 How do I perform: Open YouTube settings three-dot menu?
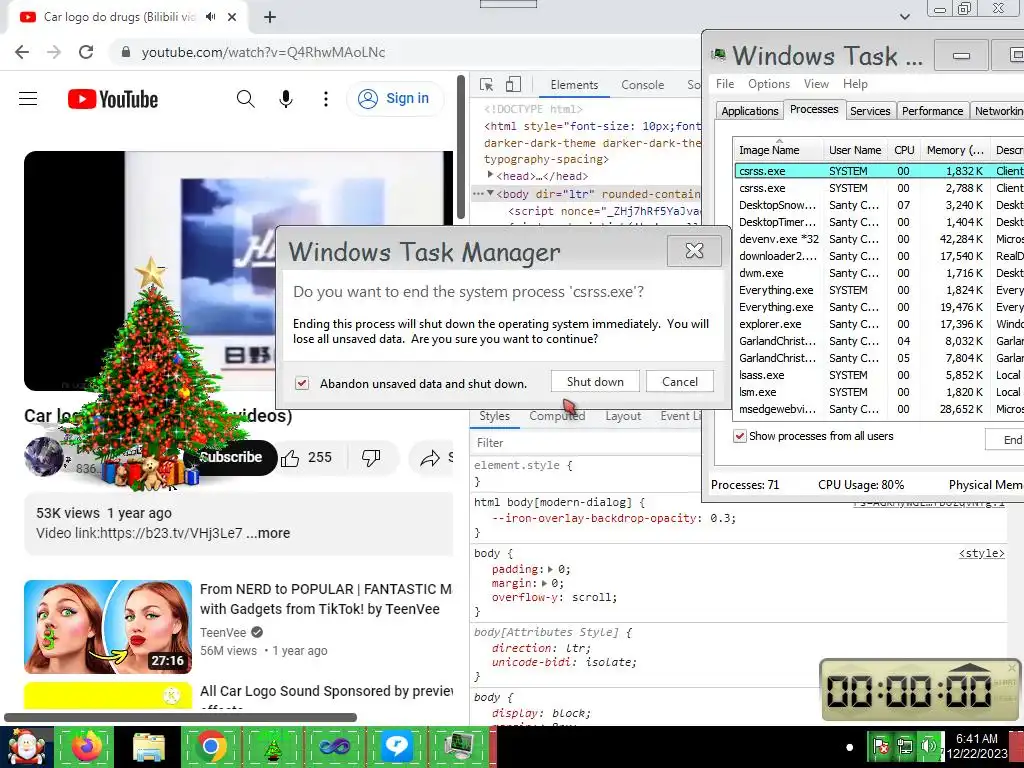(x=325, y=99)
